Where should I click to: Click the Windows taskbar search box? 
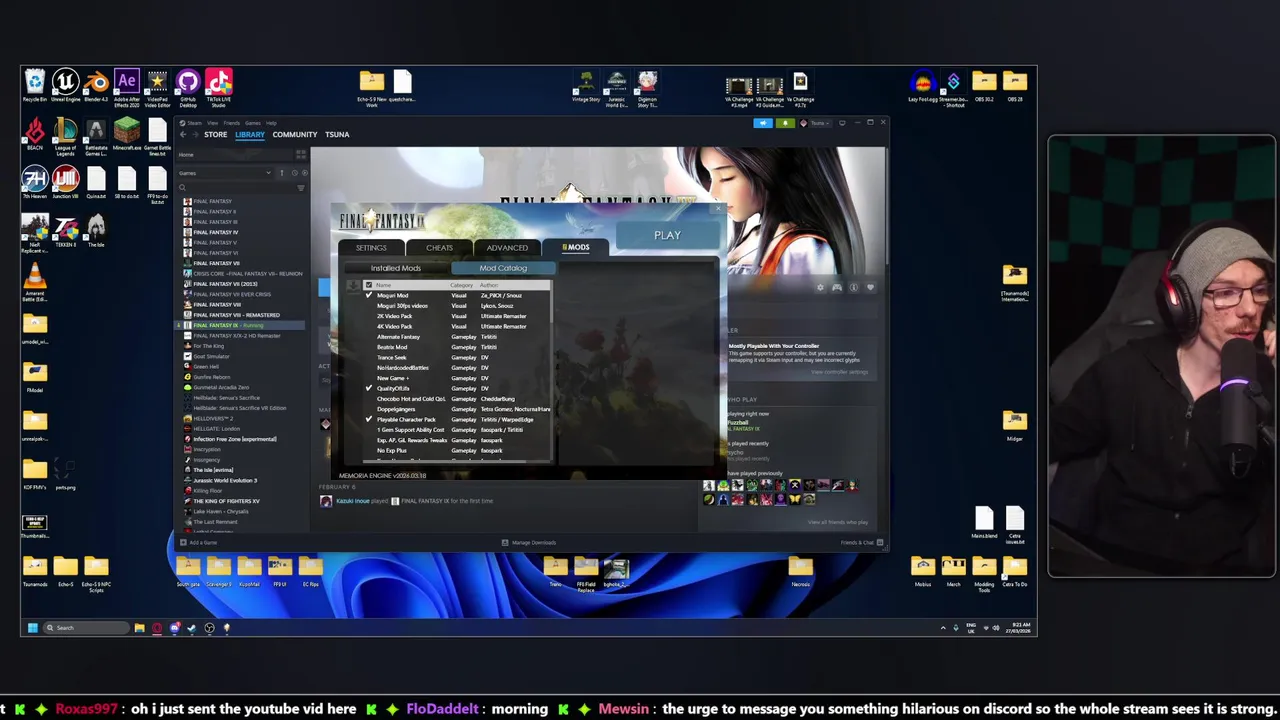[86, 628]
